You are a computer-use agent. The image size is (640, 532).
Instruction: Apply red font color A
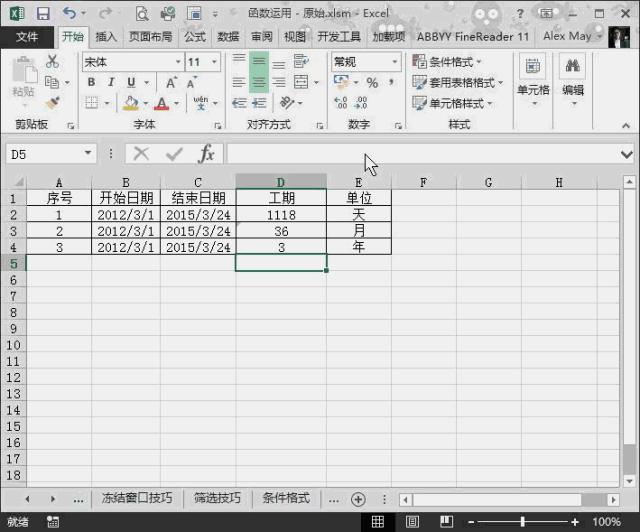162,103
